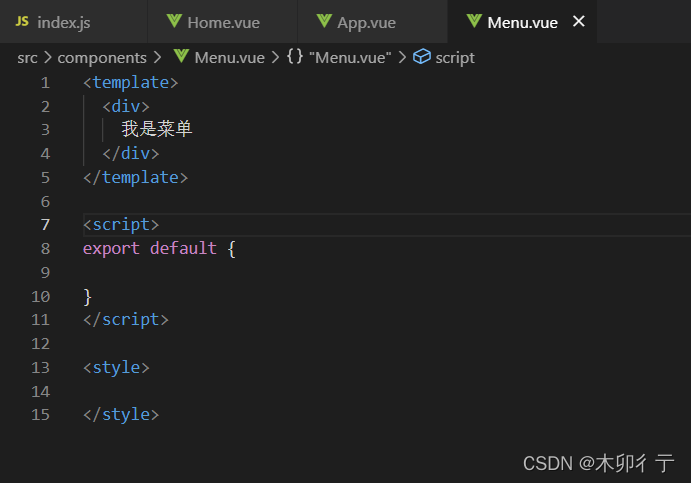691x483 pixels.
Task: Click the chevron after src breadcrumb
Action: point(48,57)
